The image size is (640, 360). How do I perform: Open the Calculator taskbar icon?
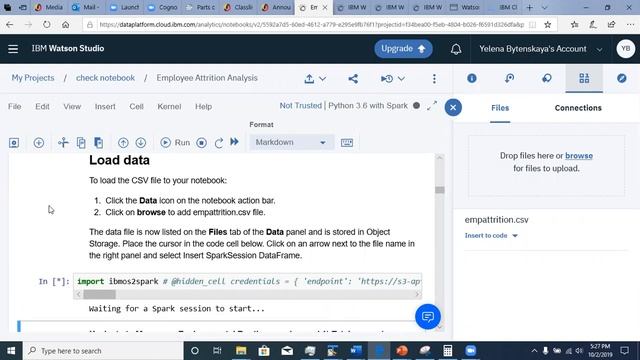point(448,351)
